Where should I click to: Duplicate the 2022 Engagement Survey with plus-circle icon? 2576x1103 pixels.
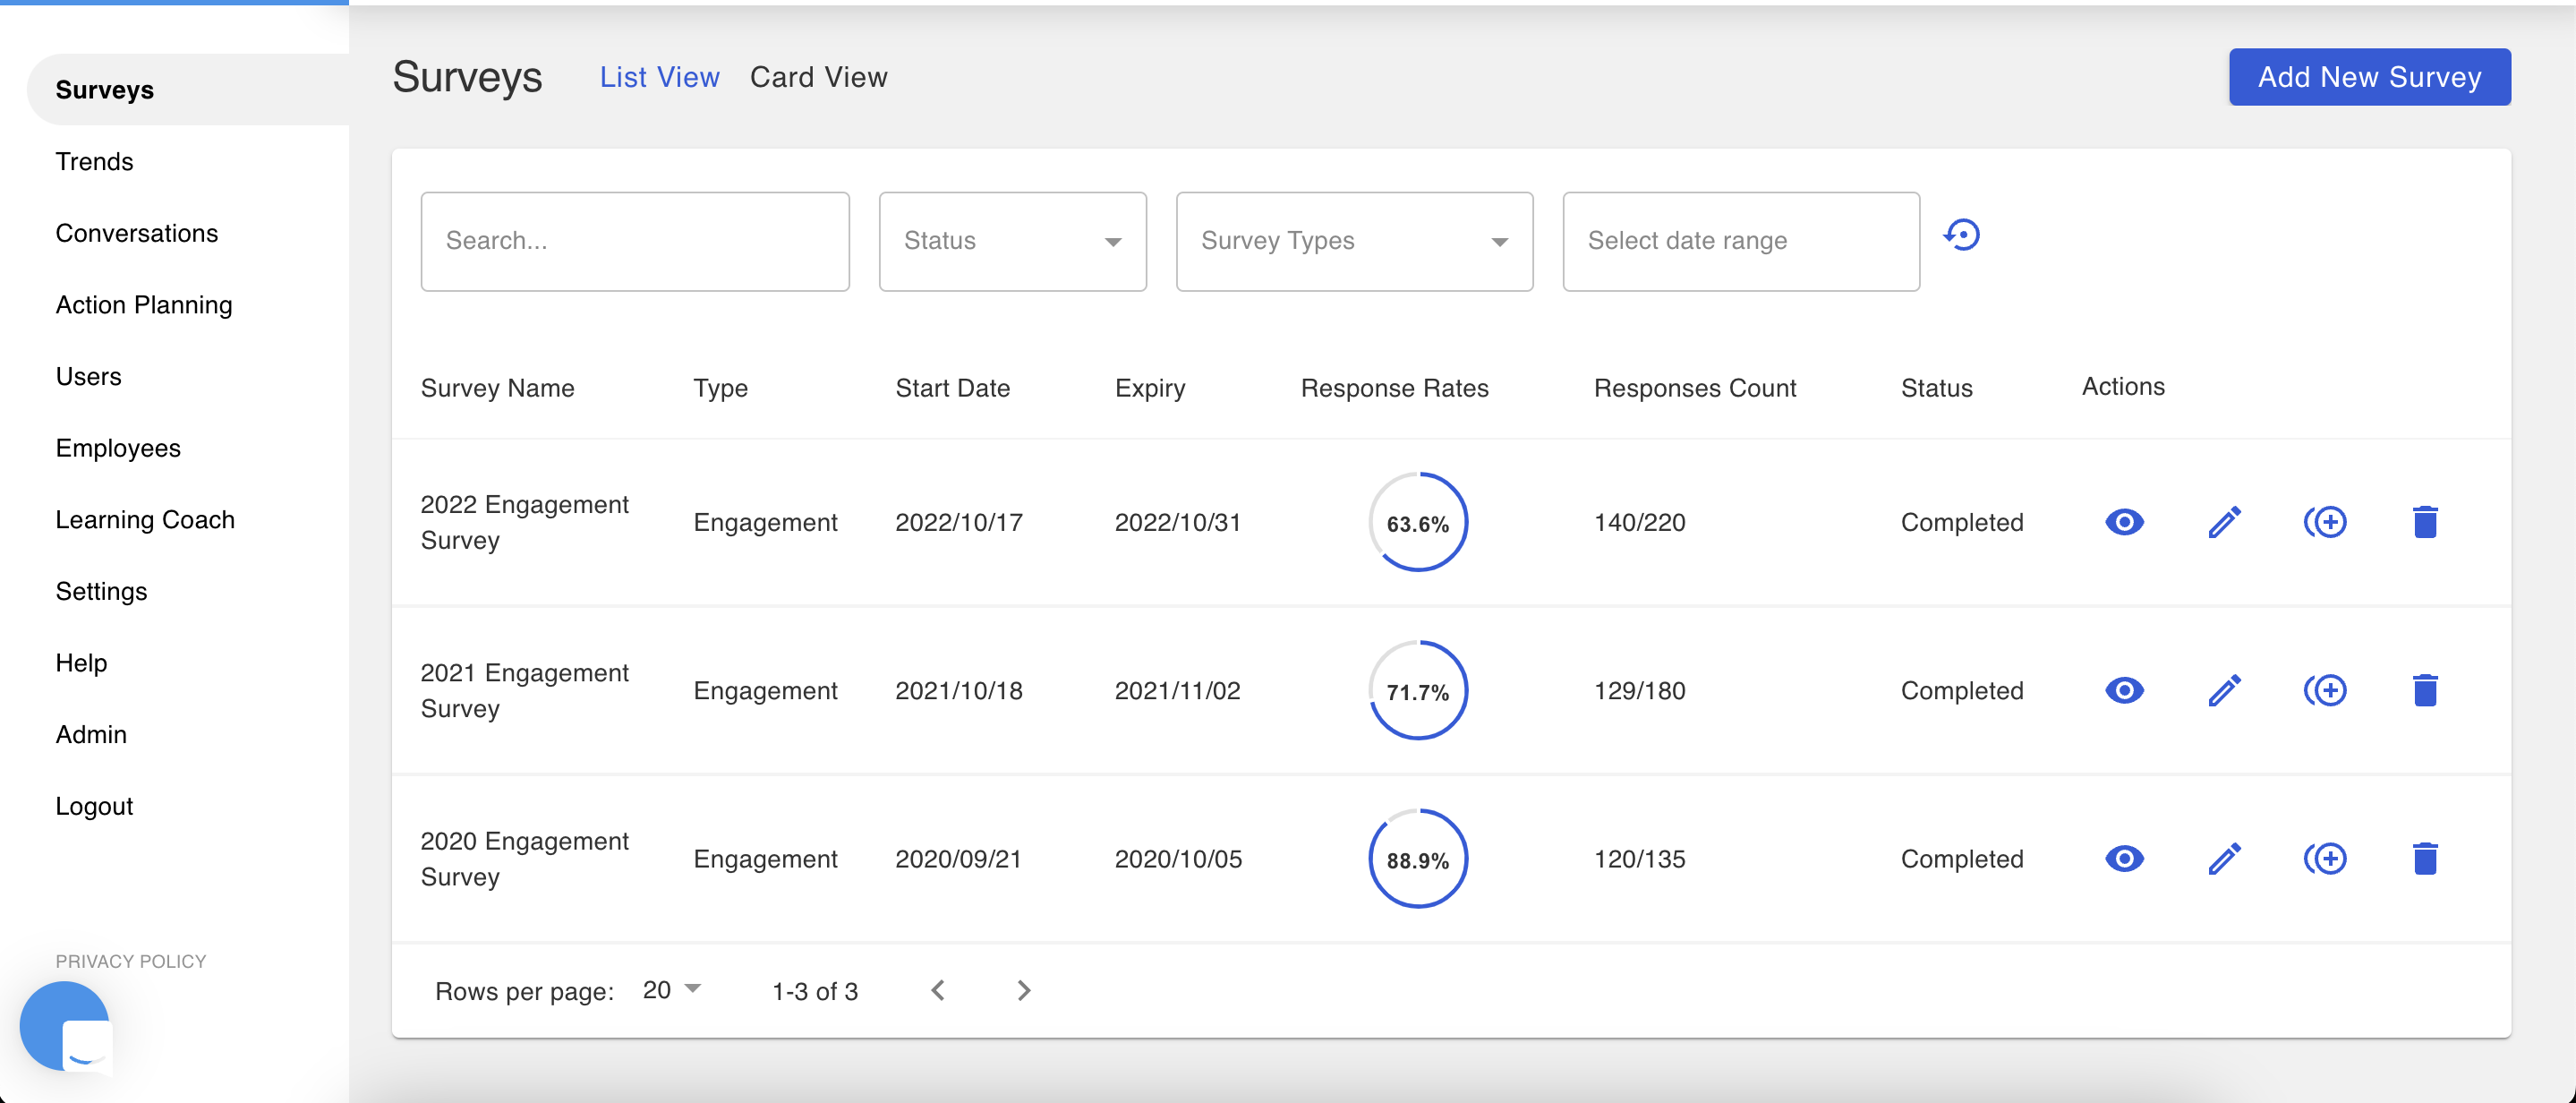click(2325, 522)
